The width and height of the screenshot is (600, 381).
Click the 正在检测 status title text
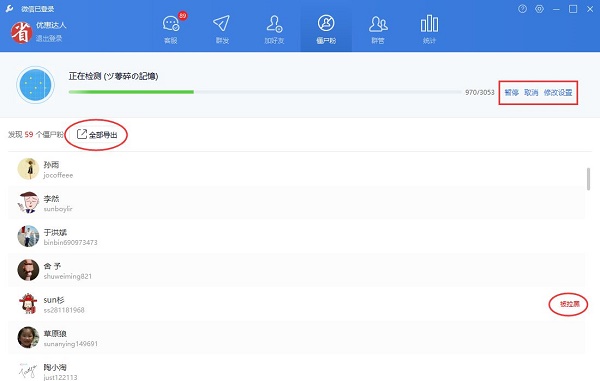point(114,76)
